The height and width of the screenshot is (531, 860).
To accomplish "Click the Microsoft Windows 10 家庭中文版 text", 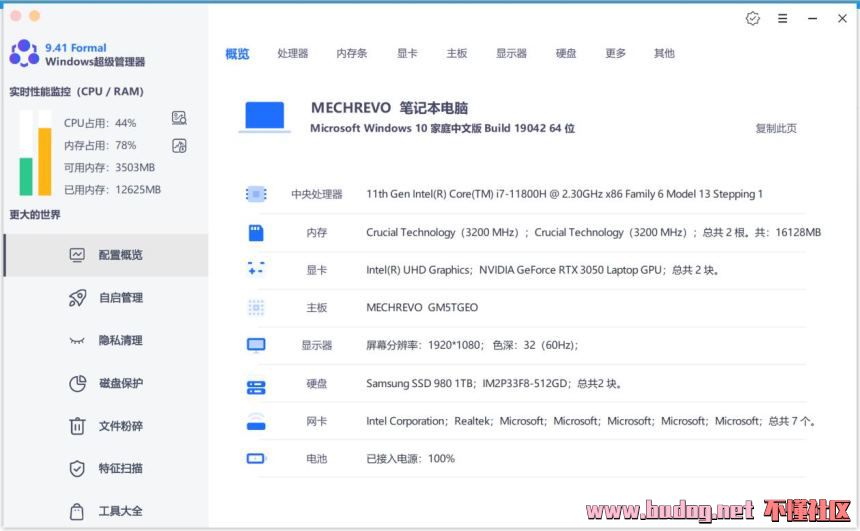I will [442, 128].
